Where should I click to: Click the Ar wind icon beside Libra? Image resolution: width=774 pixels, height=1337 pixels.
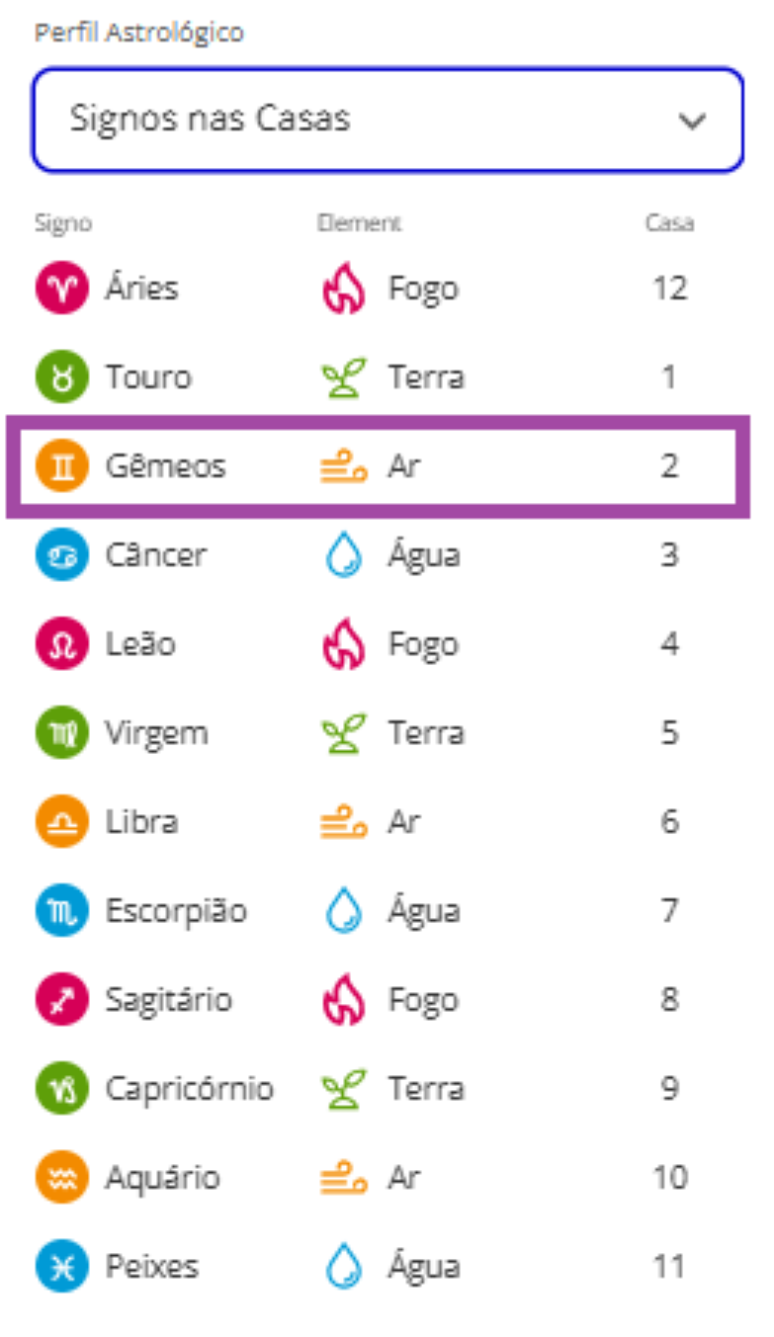tap(344, 822)
